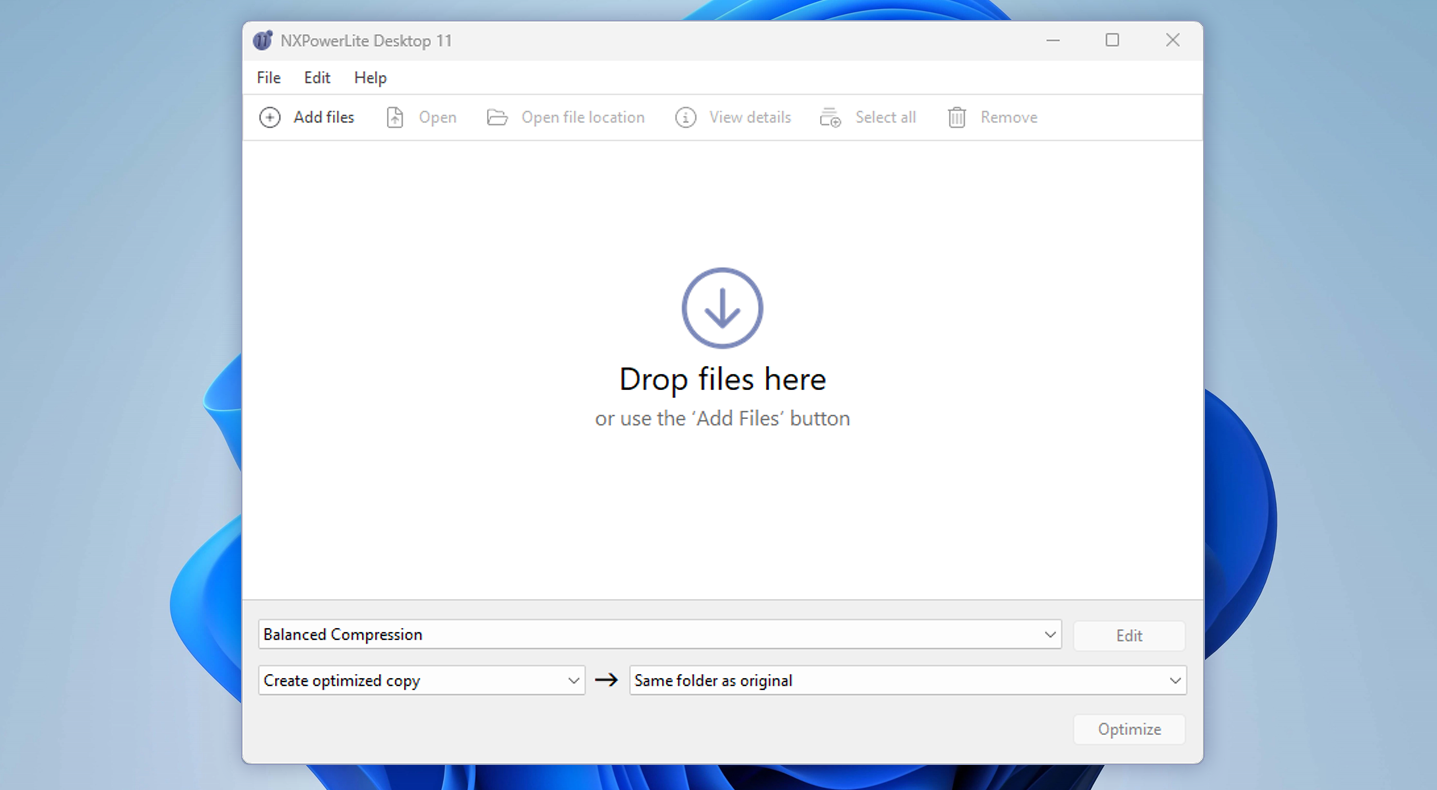1437x790 pixels.
Task: Click the Drop files here area
Action: click(722, 380)
